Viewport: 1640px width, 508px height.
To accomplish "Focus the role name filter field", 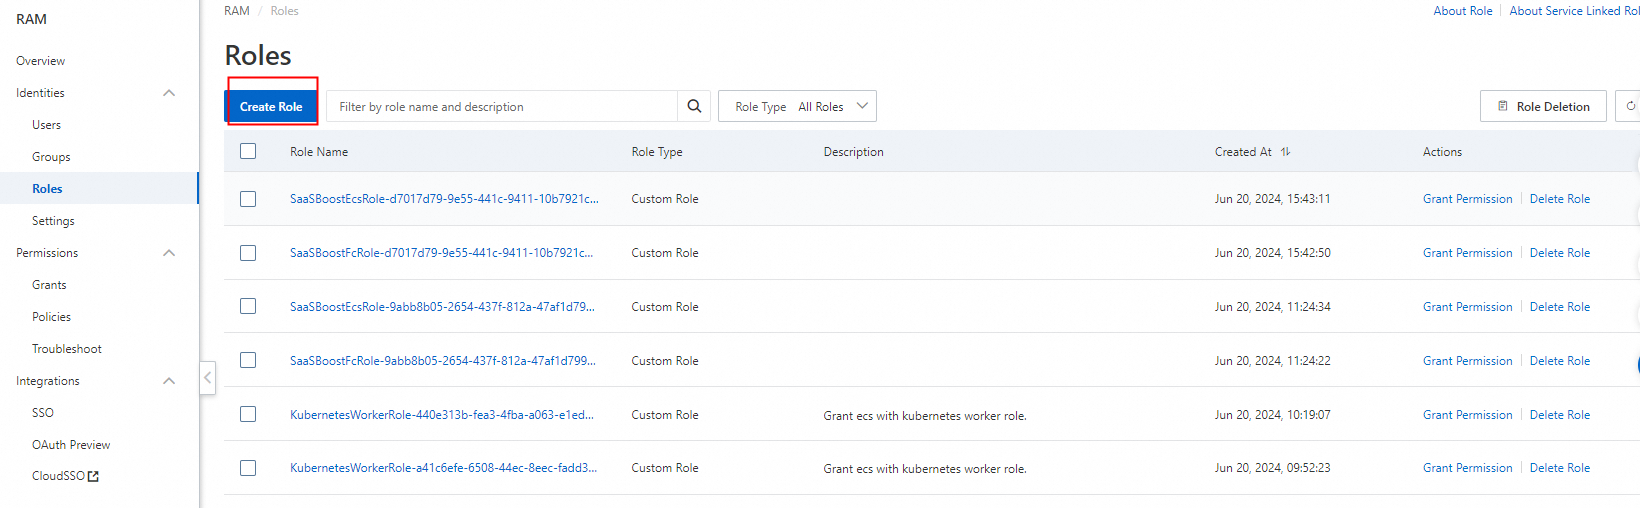I will [502, 106].
